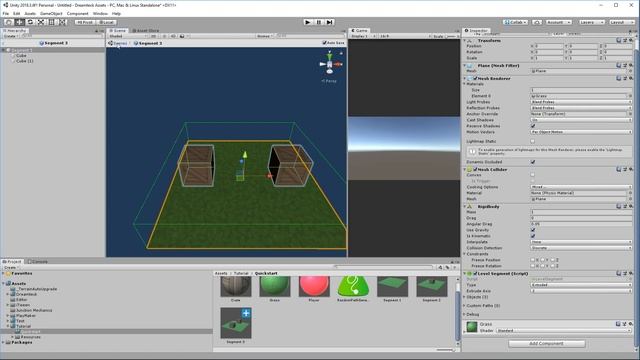Open Light Probes dropdown
Image resolution: width=640 pixels, height=360 pixels.
click(x=581, y=102)
